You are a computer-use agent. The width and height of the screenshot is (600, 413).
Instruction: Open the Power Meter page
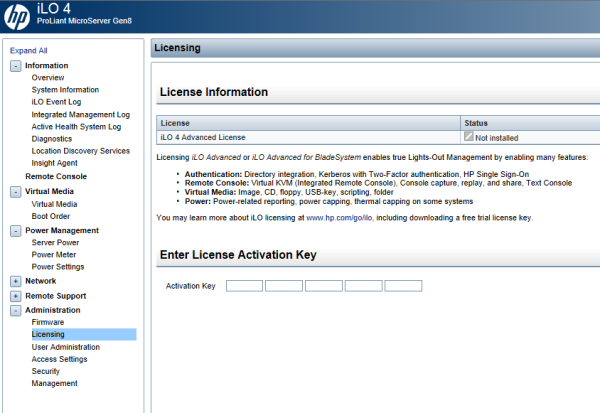(x=54, y=255)
